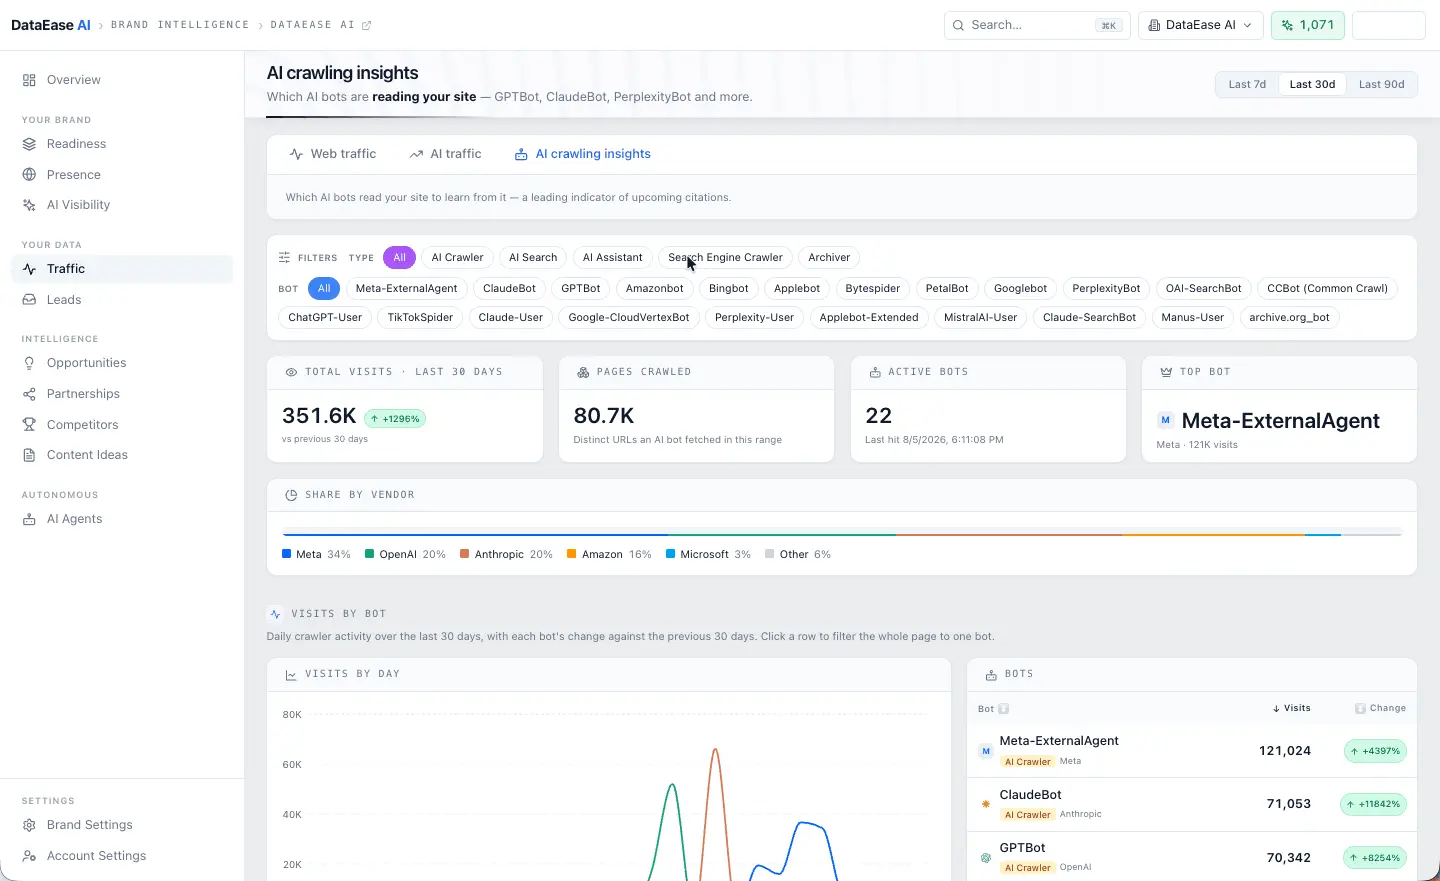Screen dimensions: 1440x881
Task: Switch to the AI traffic tab
Action: (x=445, y=154)
